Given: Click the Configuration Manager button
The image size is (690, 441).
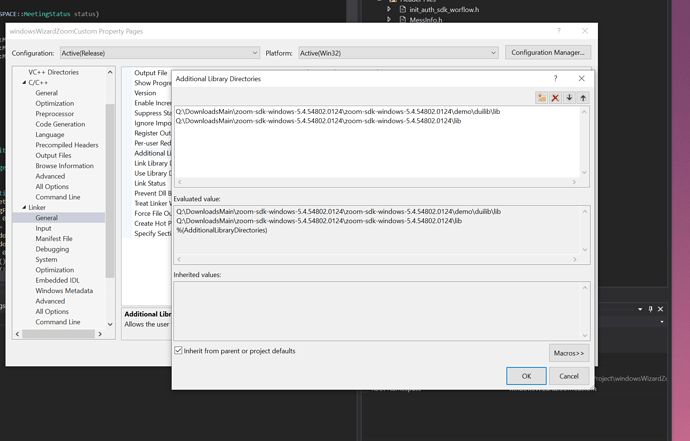Looking at the screenshot, I should coord(548,52).
